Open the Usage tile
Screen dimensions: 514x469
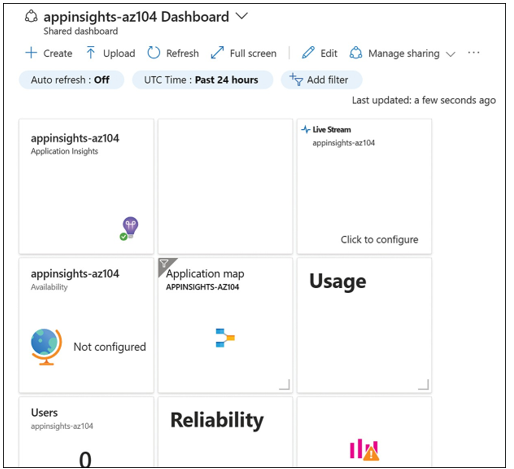pos(364,325)
